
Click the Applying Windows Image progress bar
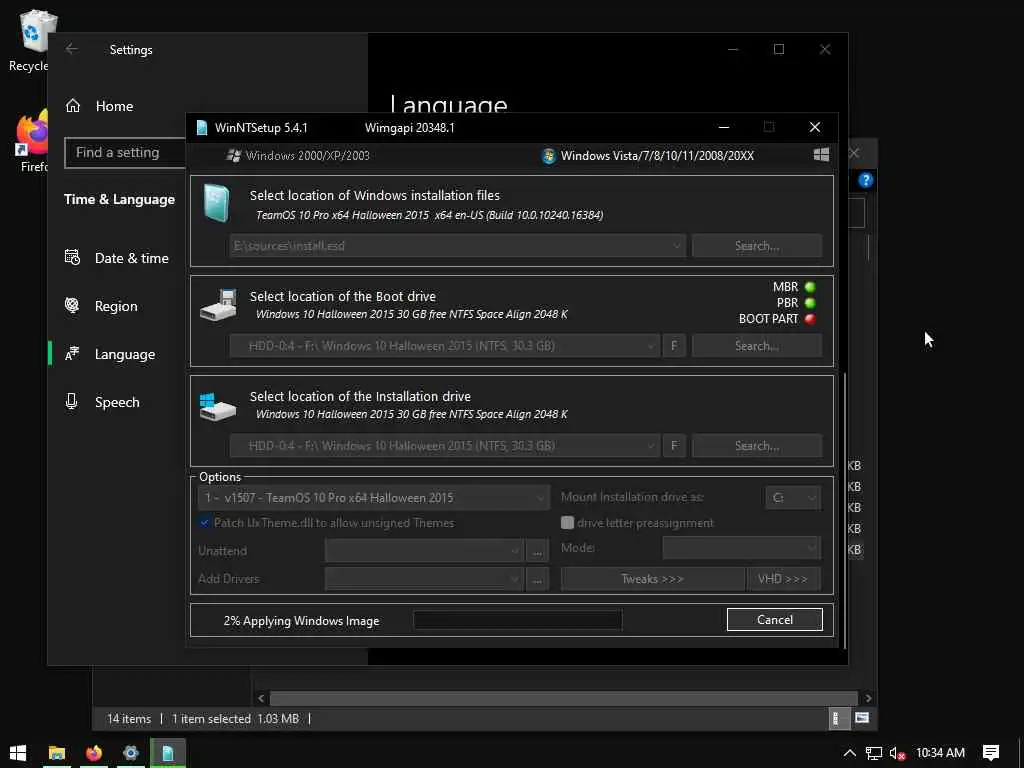tap(518, 620)
